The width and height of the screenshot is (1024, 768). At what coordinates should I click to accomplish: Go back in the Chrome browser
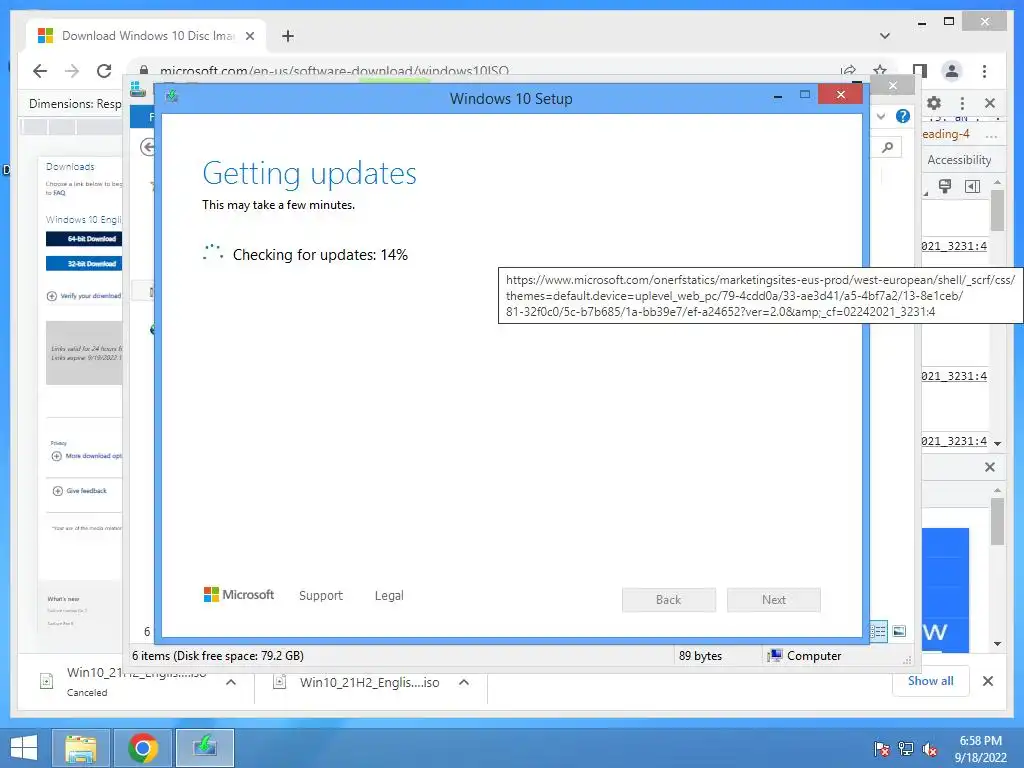point(40,71)
